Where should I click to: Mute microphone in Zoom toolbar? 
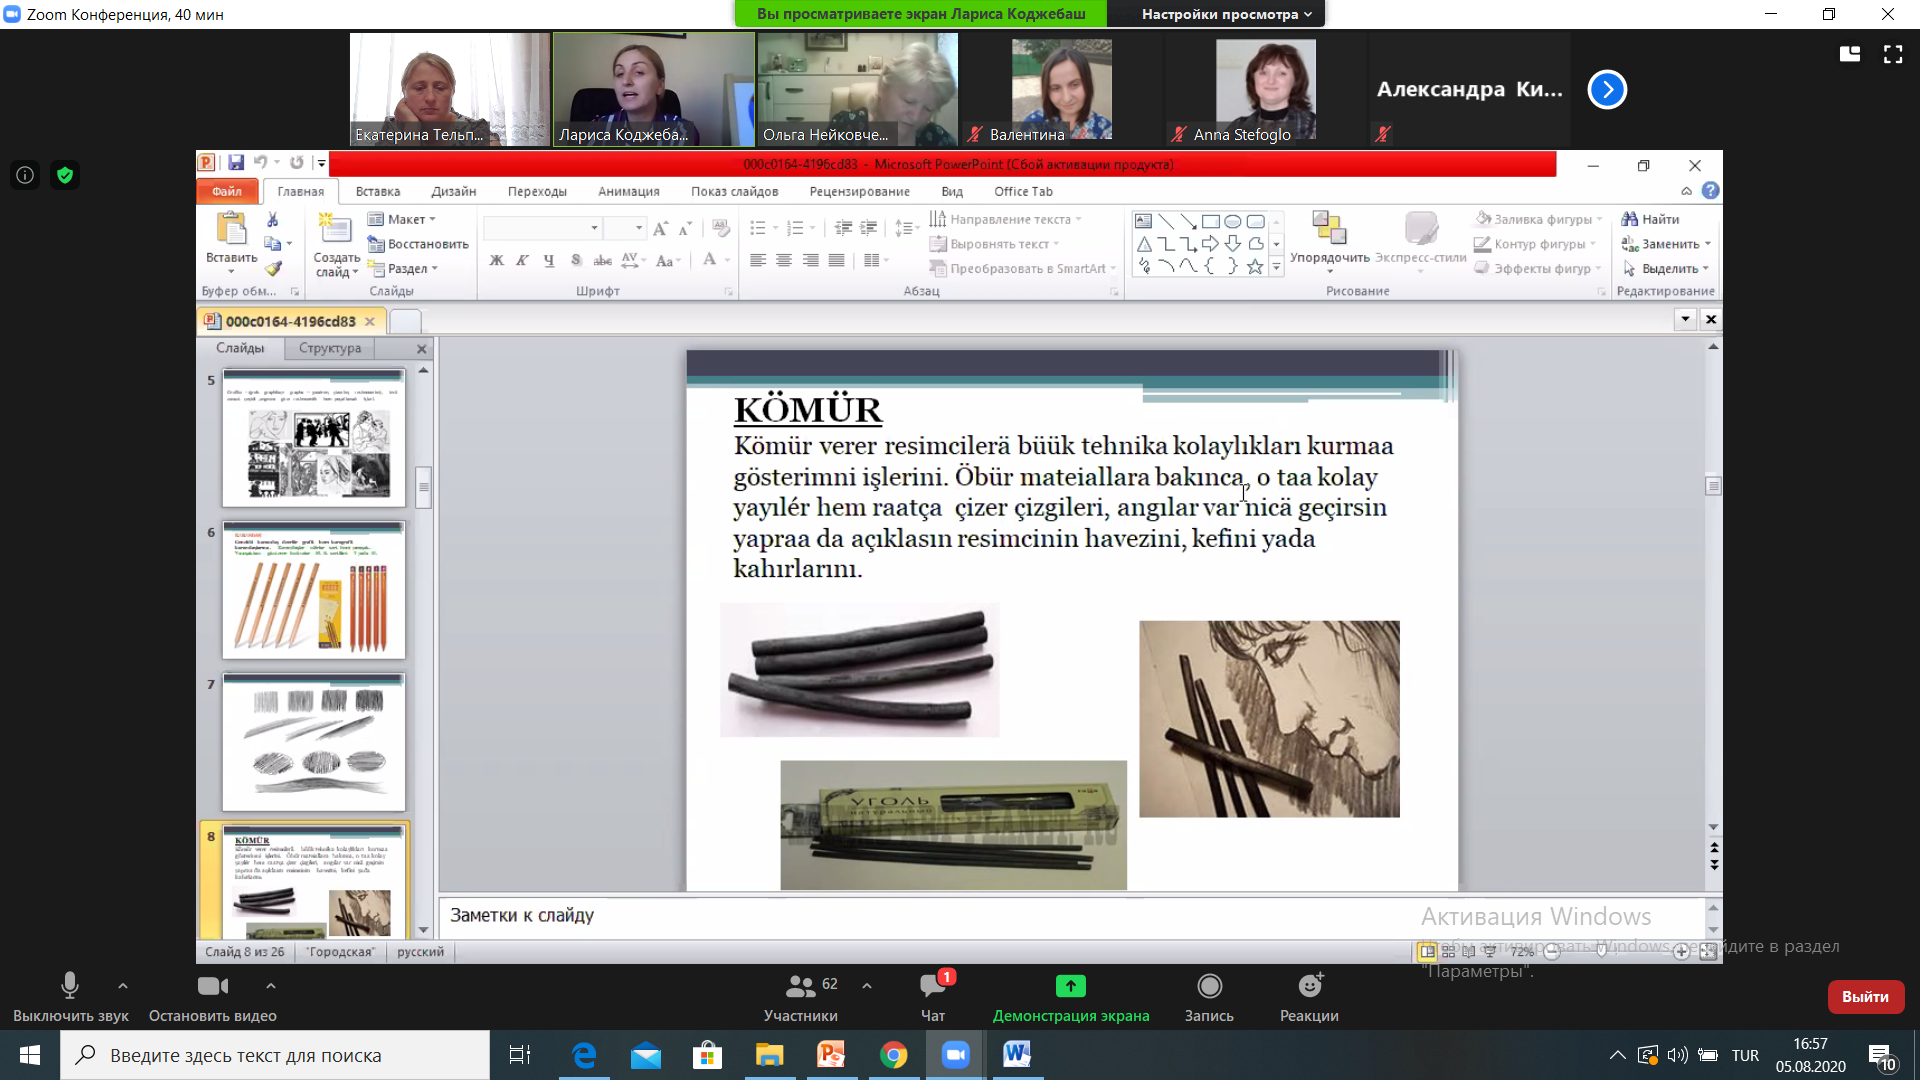69,986
